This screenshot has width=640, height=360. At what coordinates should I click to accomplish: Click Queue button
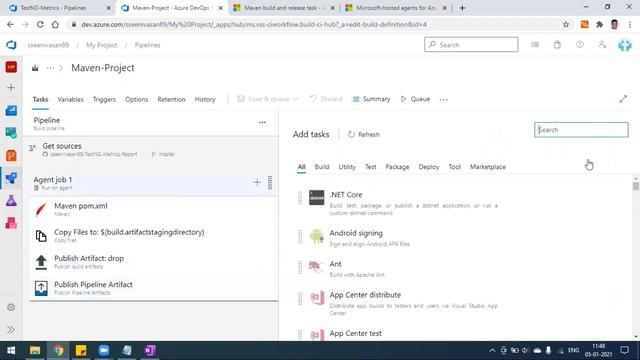416,99
